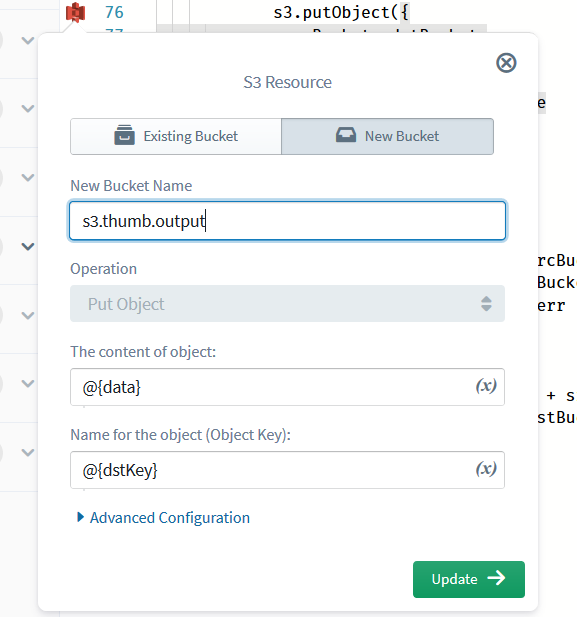Viewport: 577px width, 617px height.
Task: Click the New Bucket Name text field
Action: 287,221
